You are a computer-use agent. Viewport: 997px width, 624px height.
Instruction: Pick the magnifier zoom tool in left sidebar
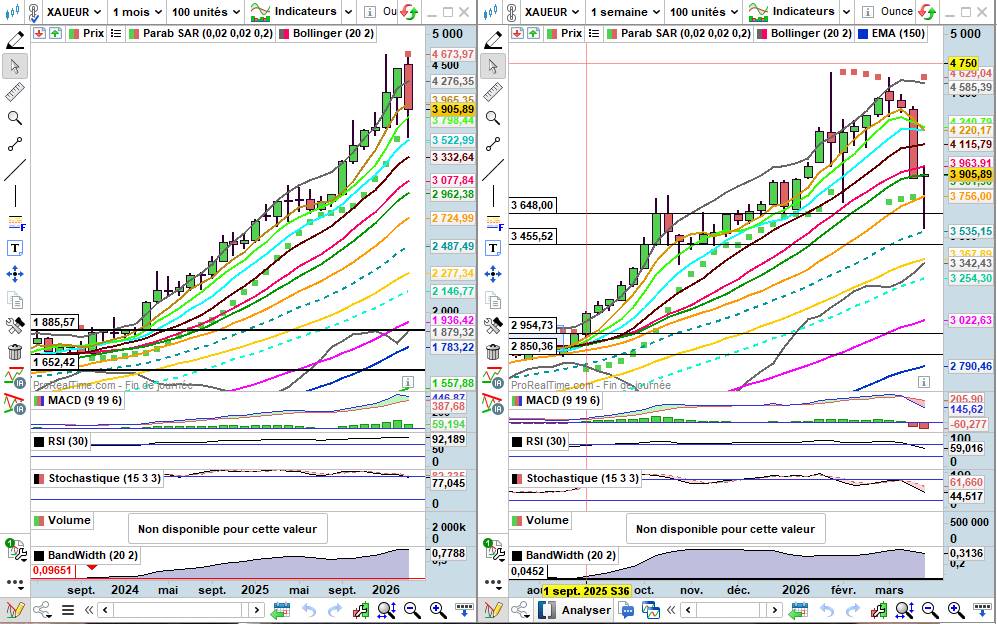pyautogui.click(x=15, y=118)
